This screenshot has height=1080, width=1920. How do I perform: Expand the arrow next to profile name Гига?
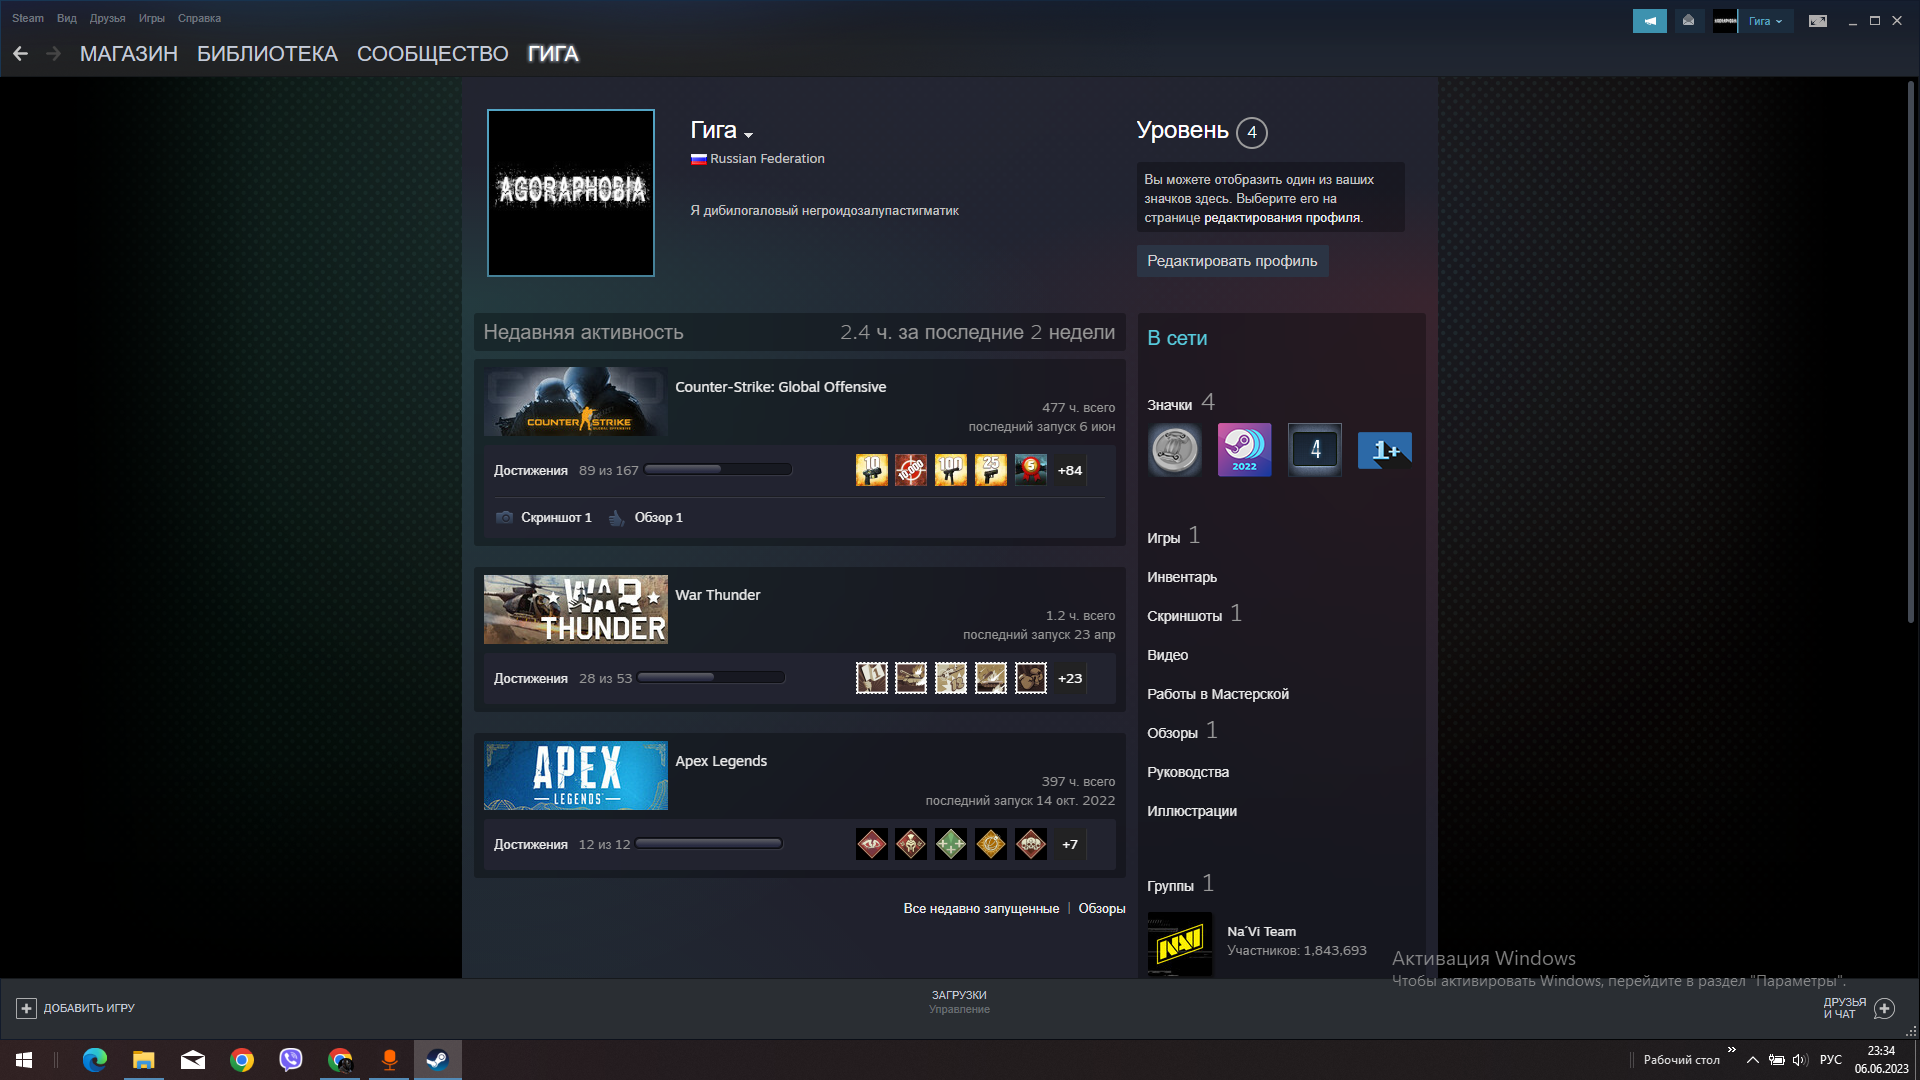click(x=749, y=133)
